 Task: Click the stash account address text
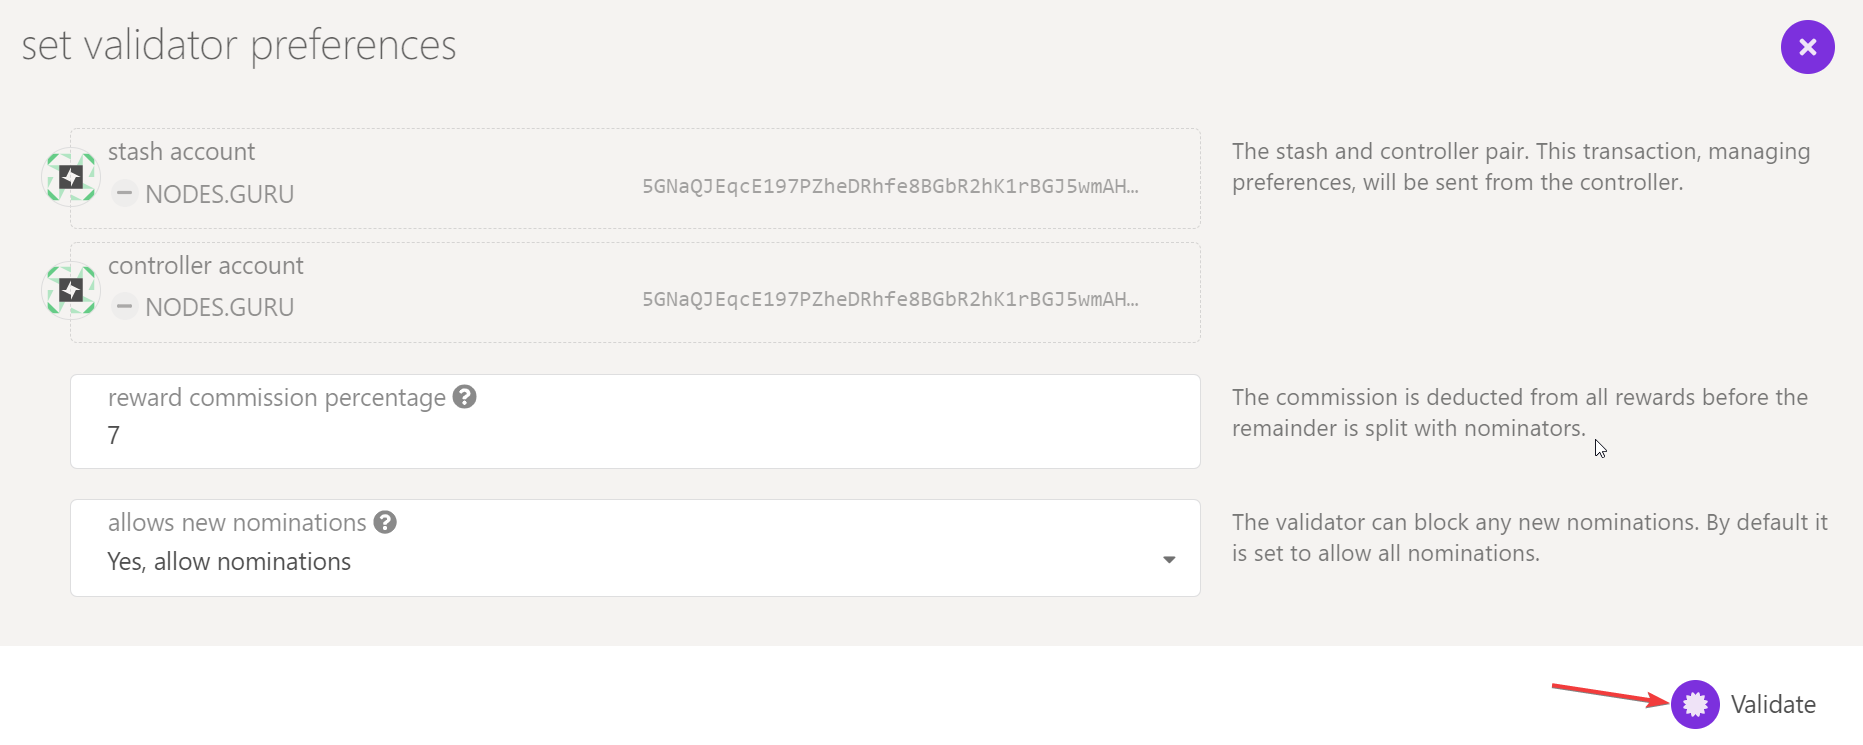[x=890, y=186]
